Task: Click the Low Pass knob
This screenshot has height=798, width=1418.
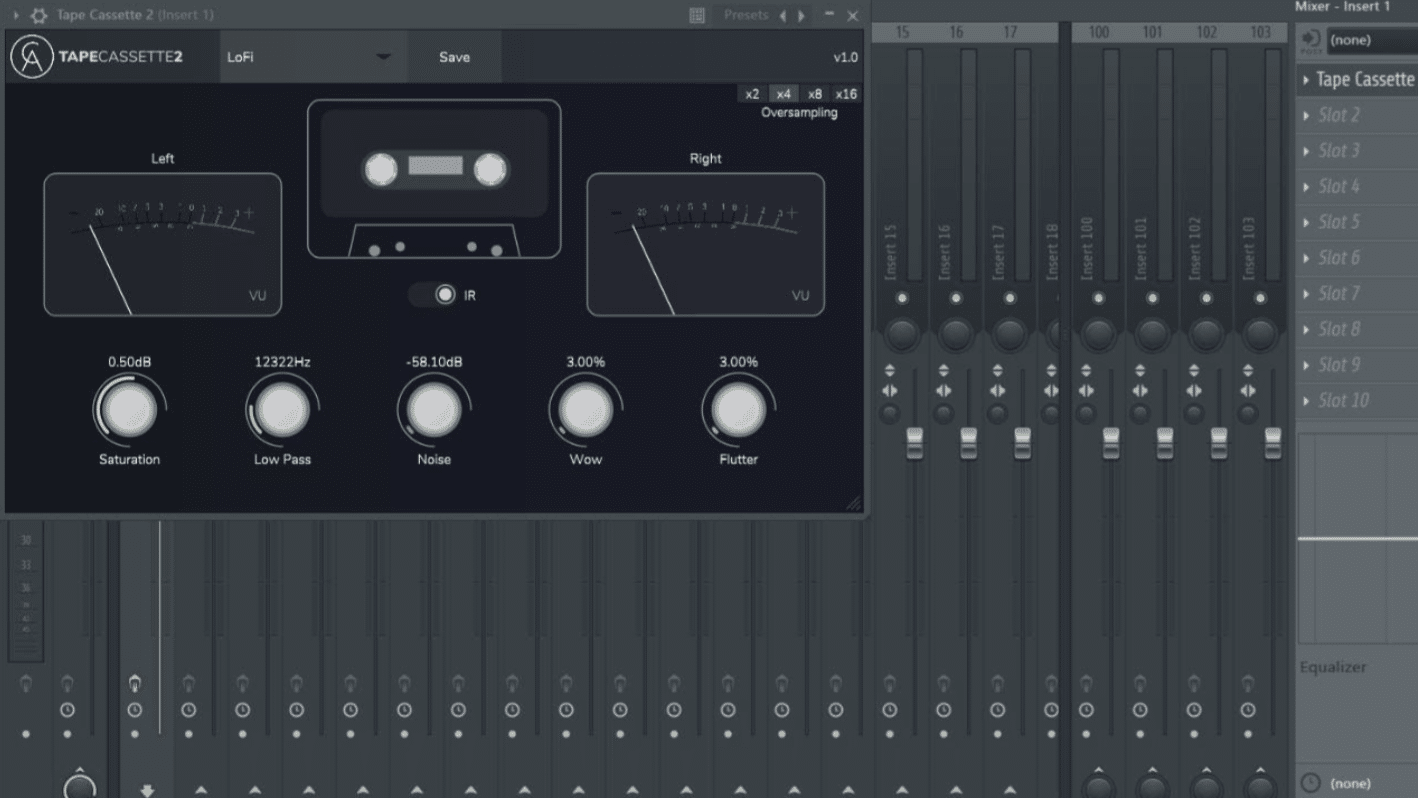Action: point(282,410)
